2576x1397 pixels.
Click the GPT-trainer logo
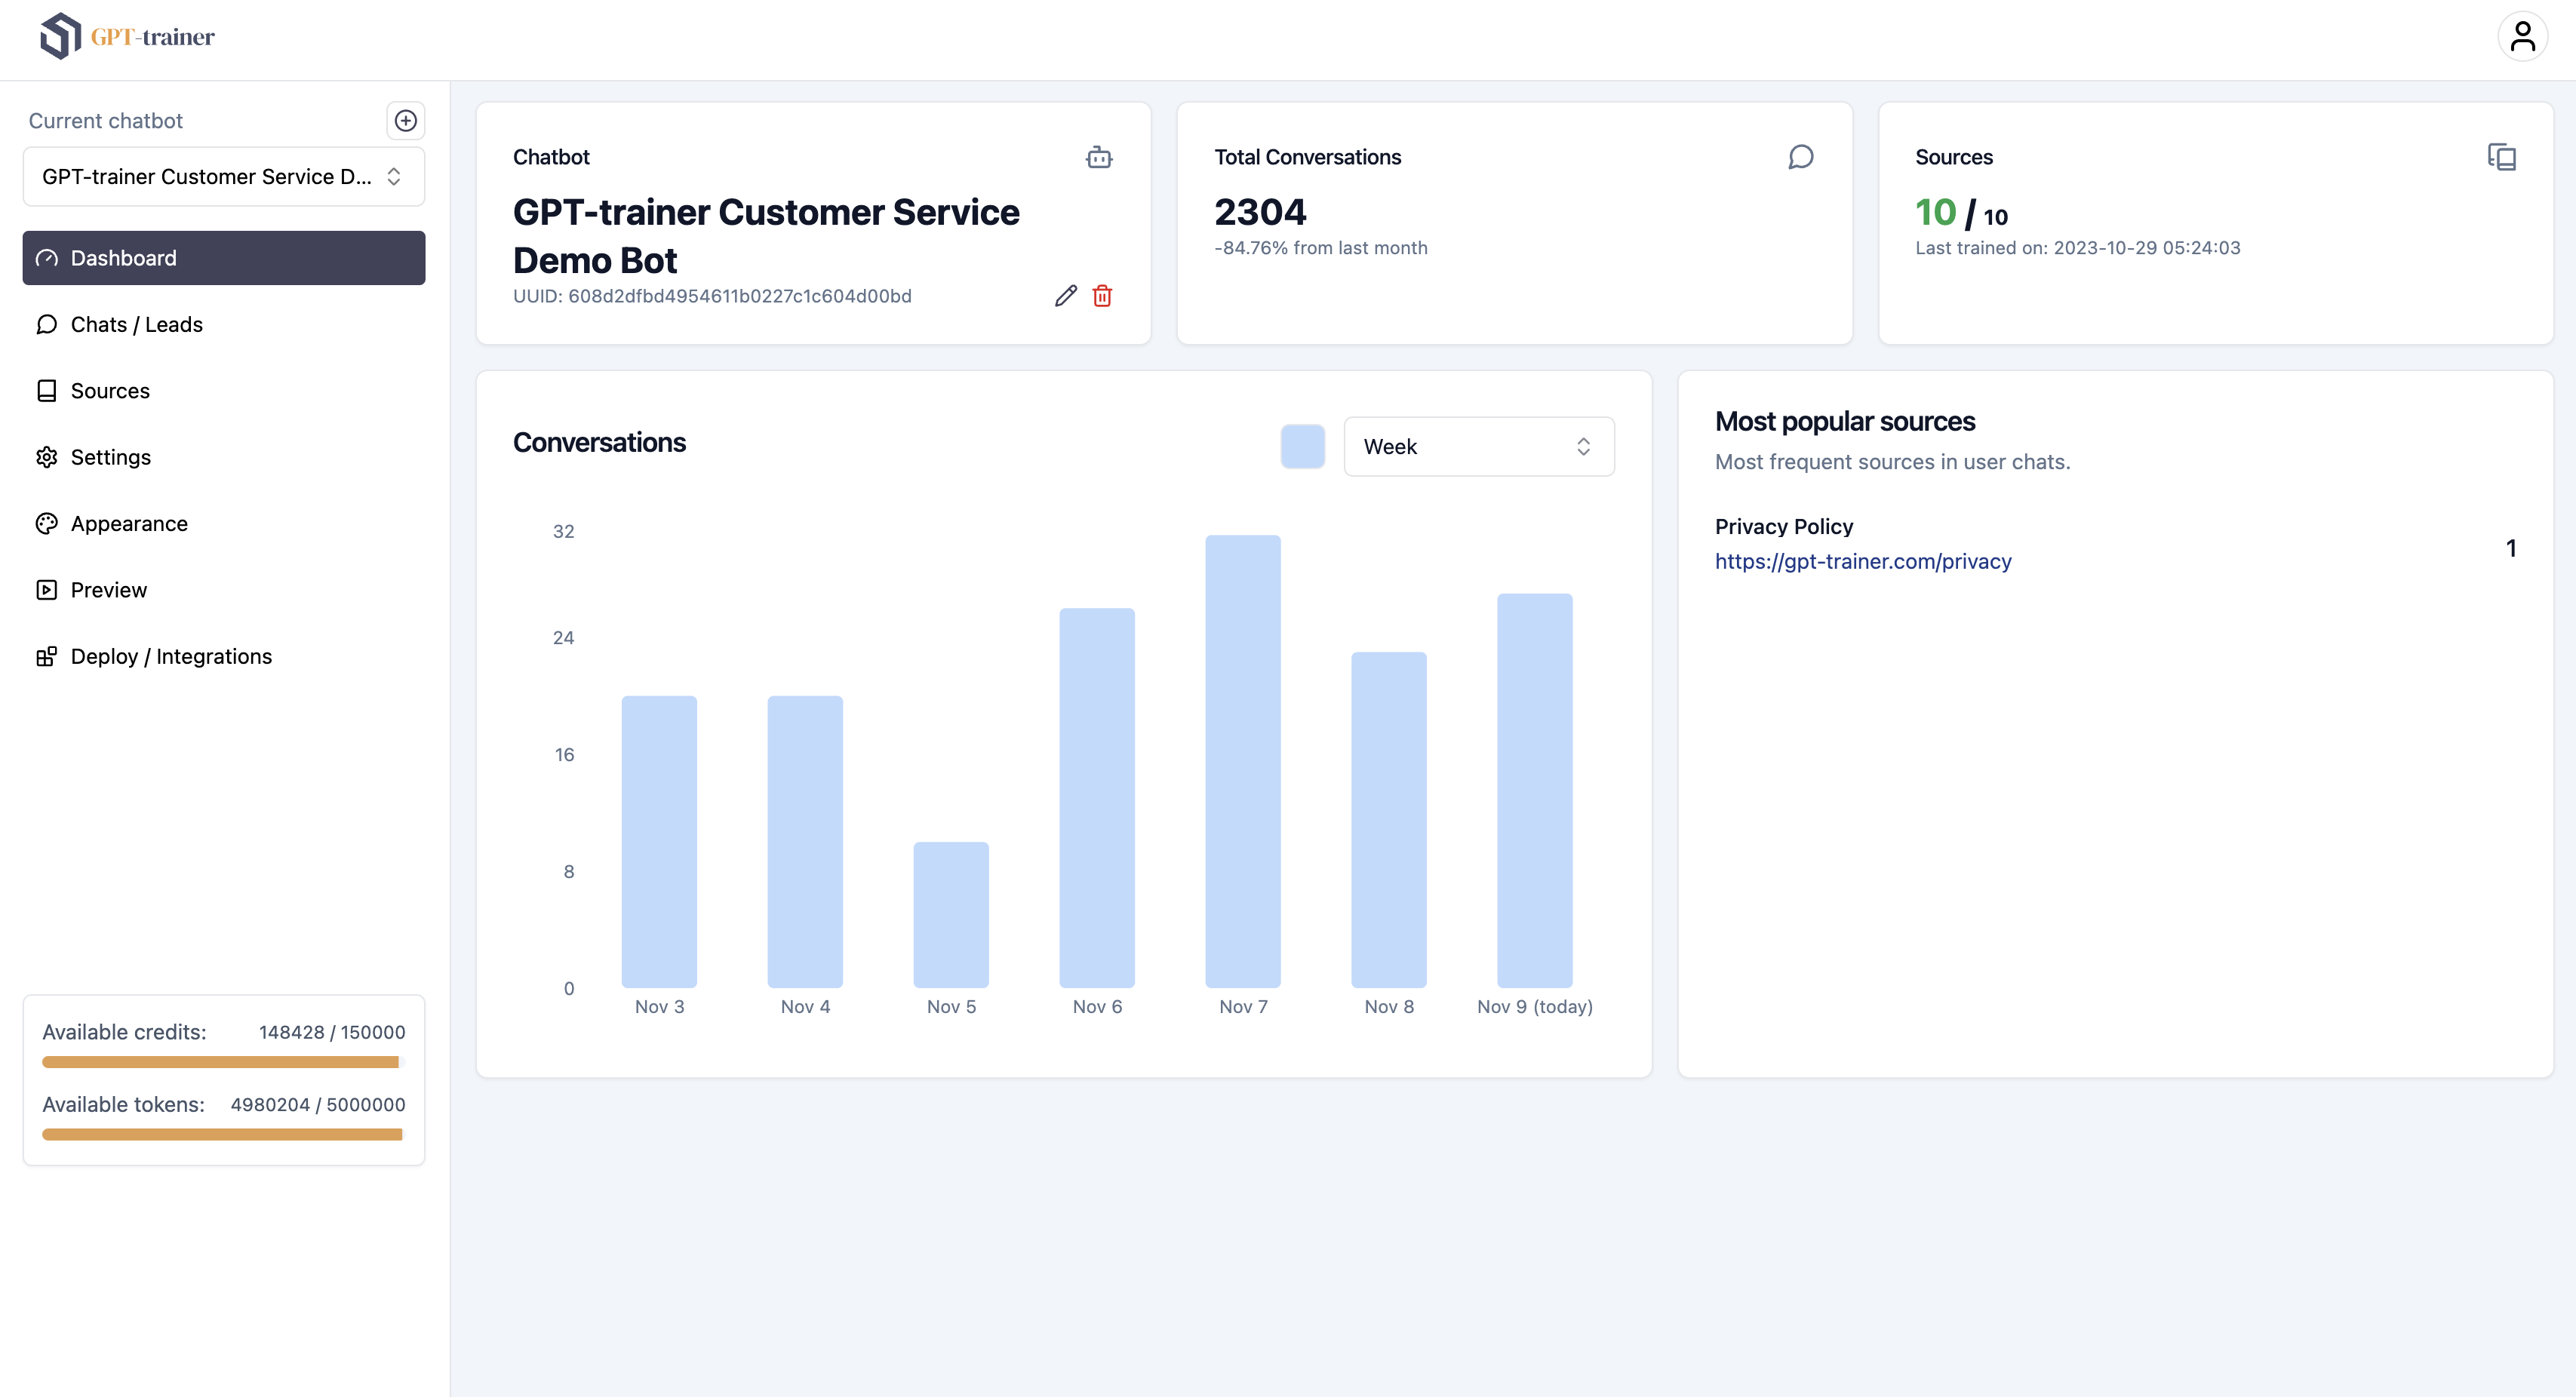click(126, 36)
